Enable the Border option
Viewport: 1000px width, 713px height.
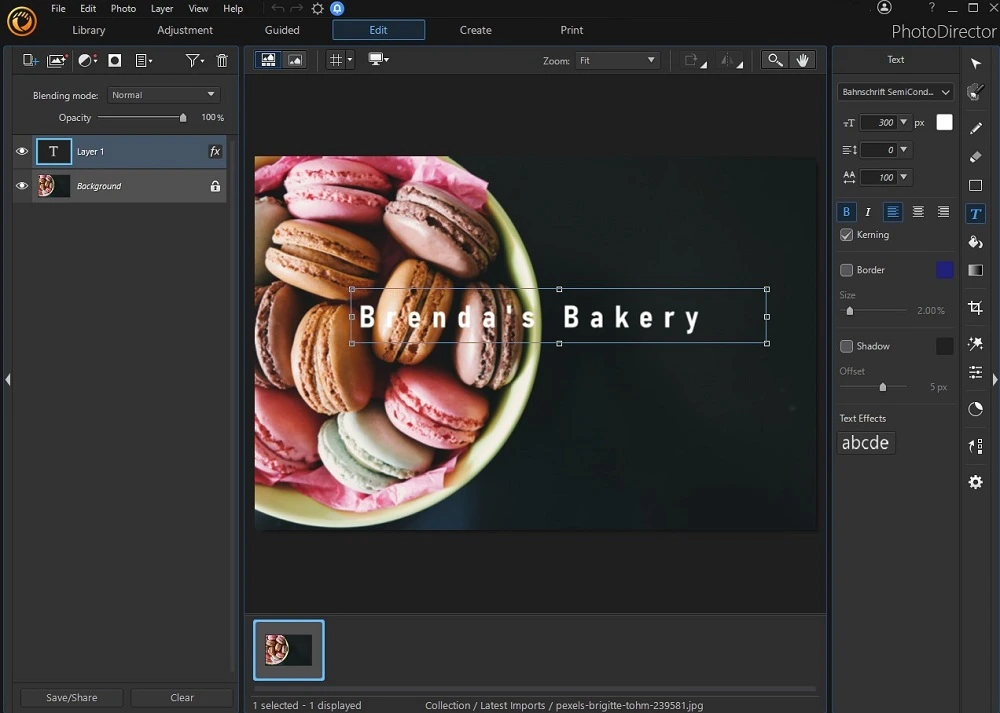(x=846, y=269)
